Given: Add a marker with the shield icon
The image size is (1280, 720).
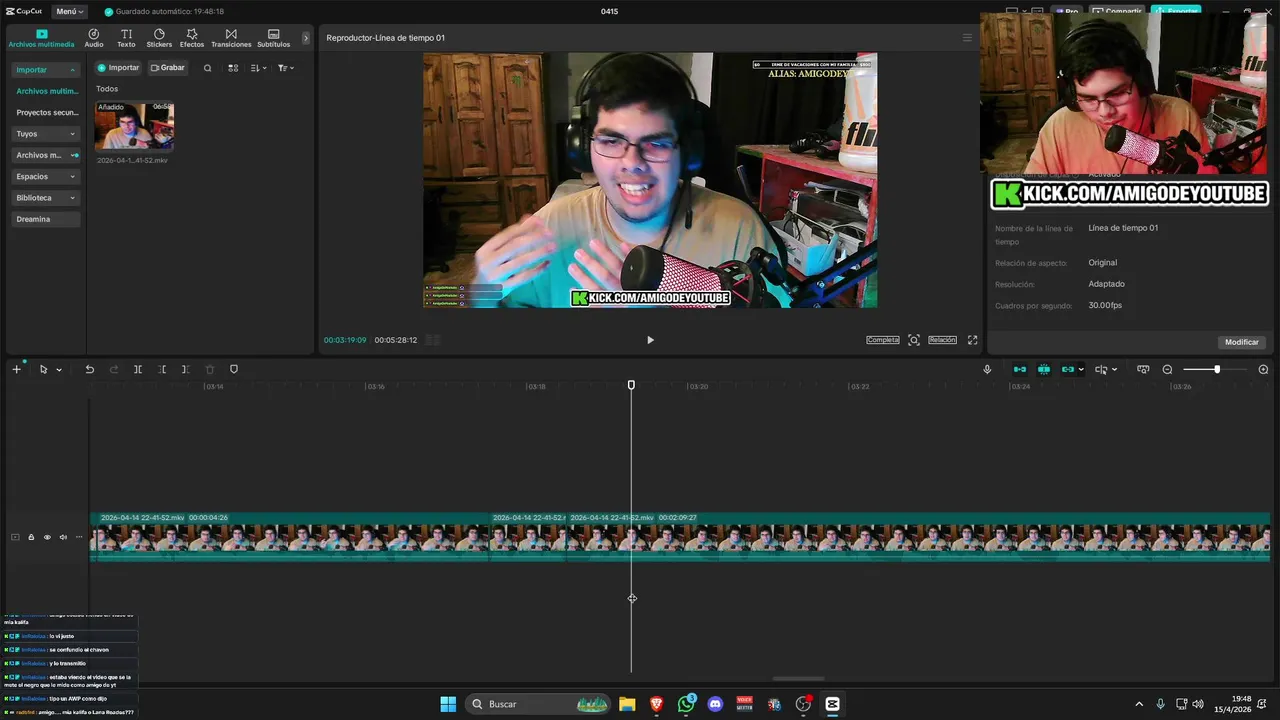Looking at the screenshot, I should click(x=234, y=369).
